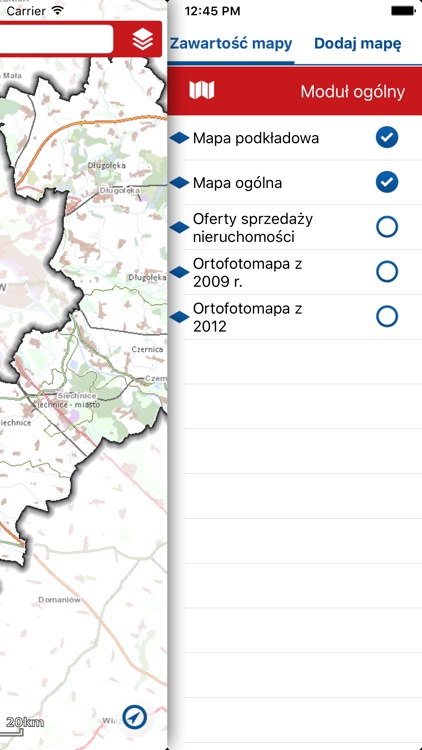Tap the Wi-Fi status icon
The width and height of the screenshot is (422, 750).
point(58,11)
